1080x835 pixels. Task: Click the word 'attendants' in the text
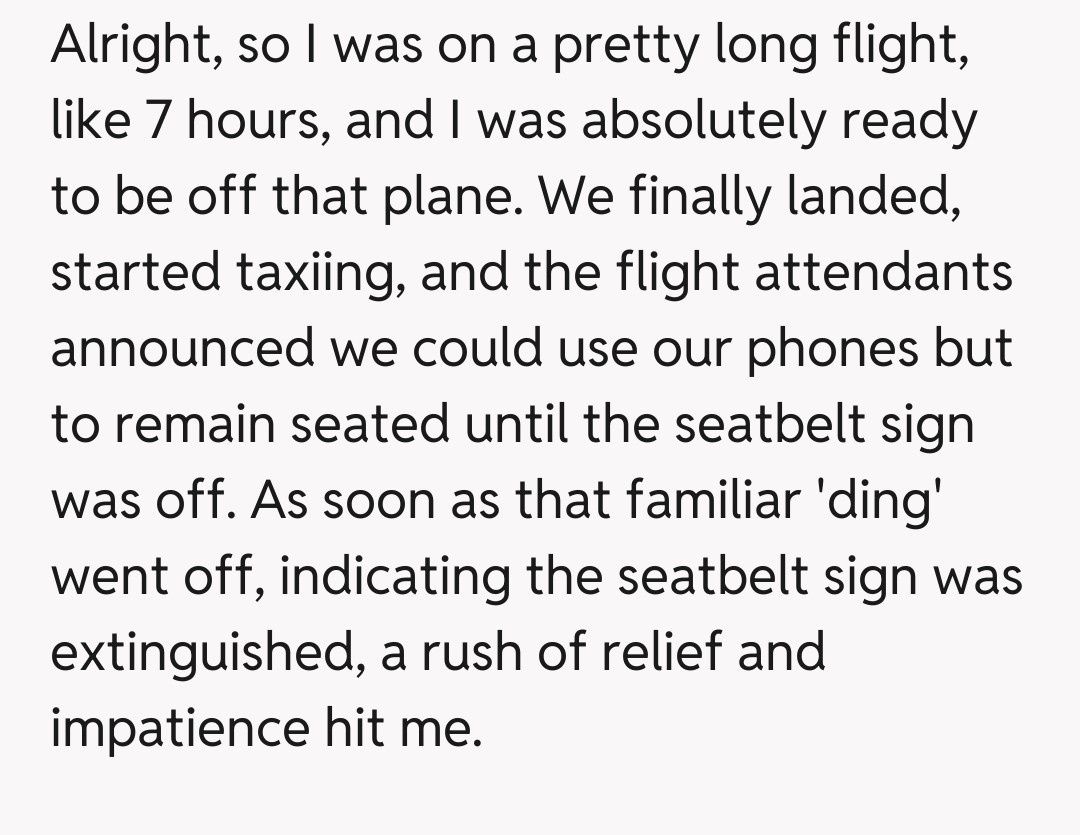pyautogui.click(x=883, y=273)
